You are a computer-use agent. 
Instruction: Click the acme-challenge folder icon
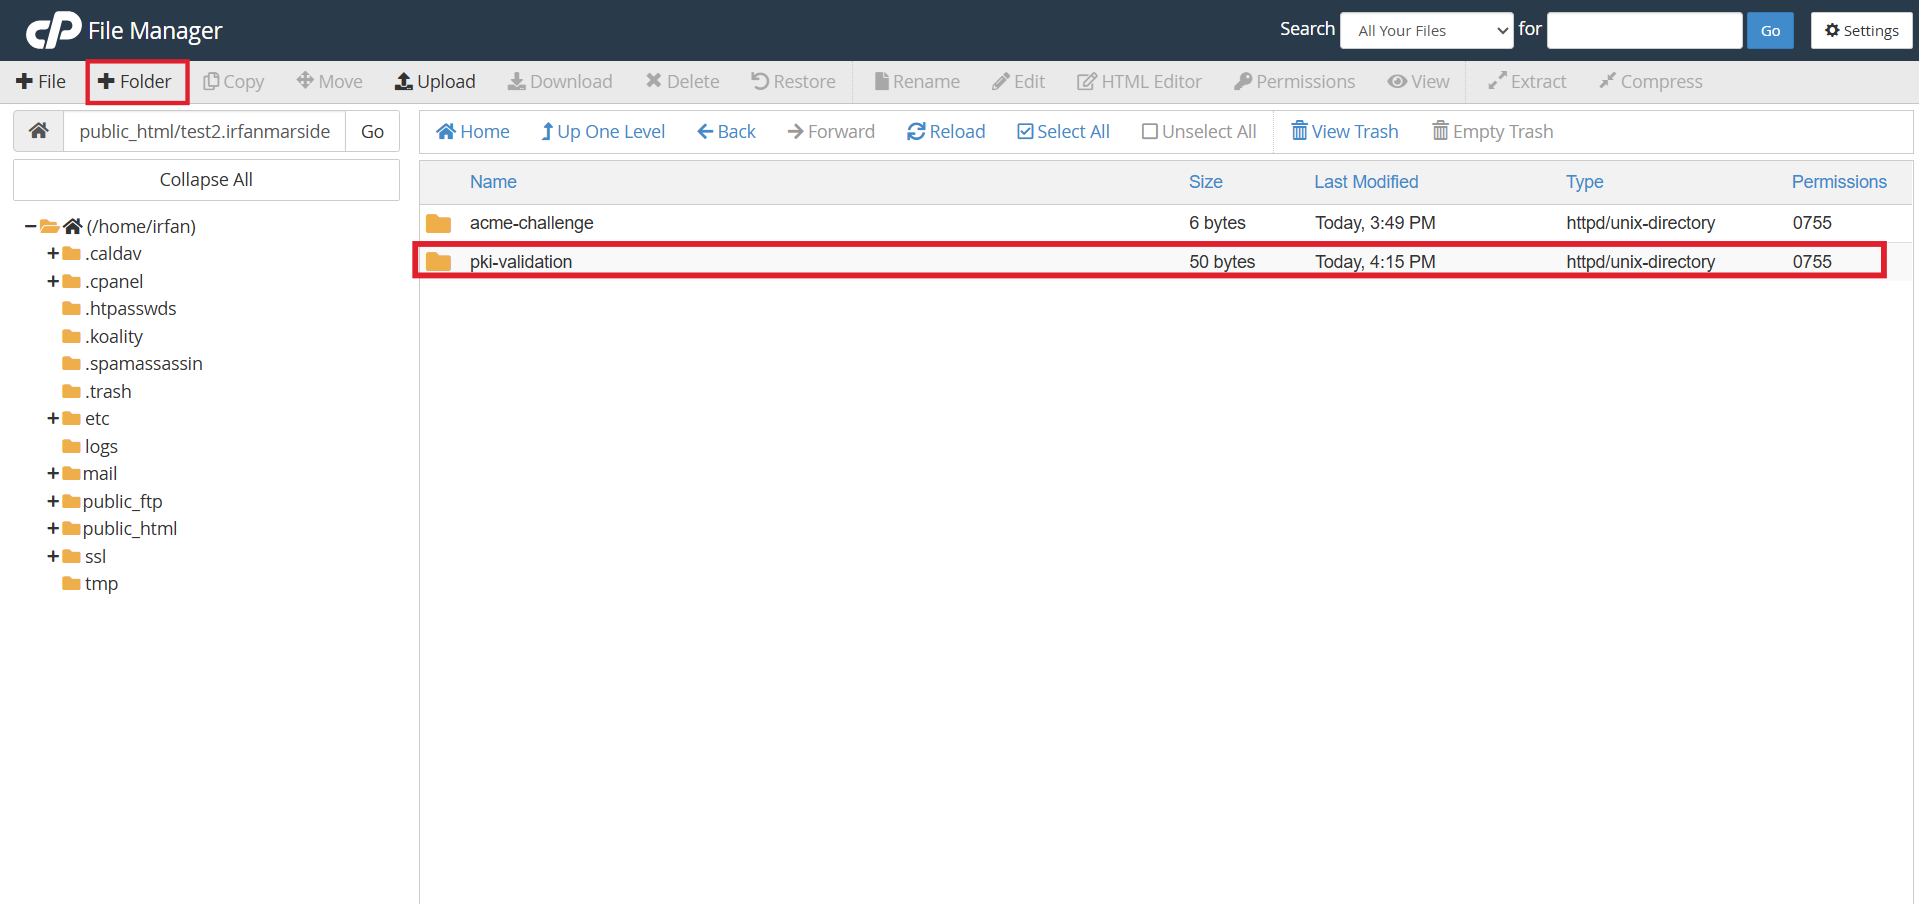[438, 223]
